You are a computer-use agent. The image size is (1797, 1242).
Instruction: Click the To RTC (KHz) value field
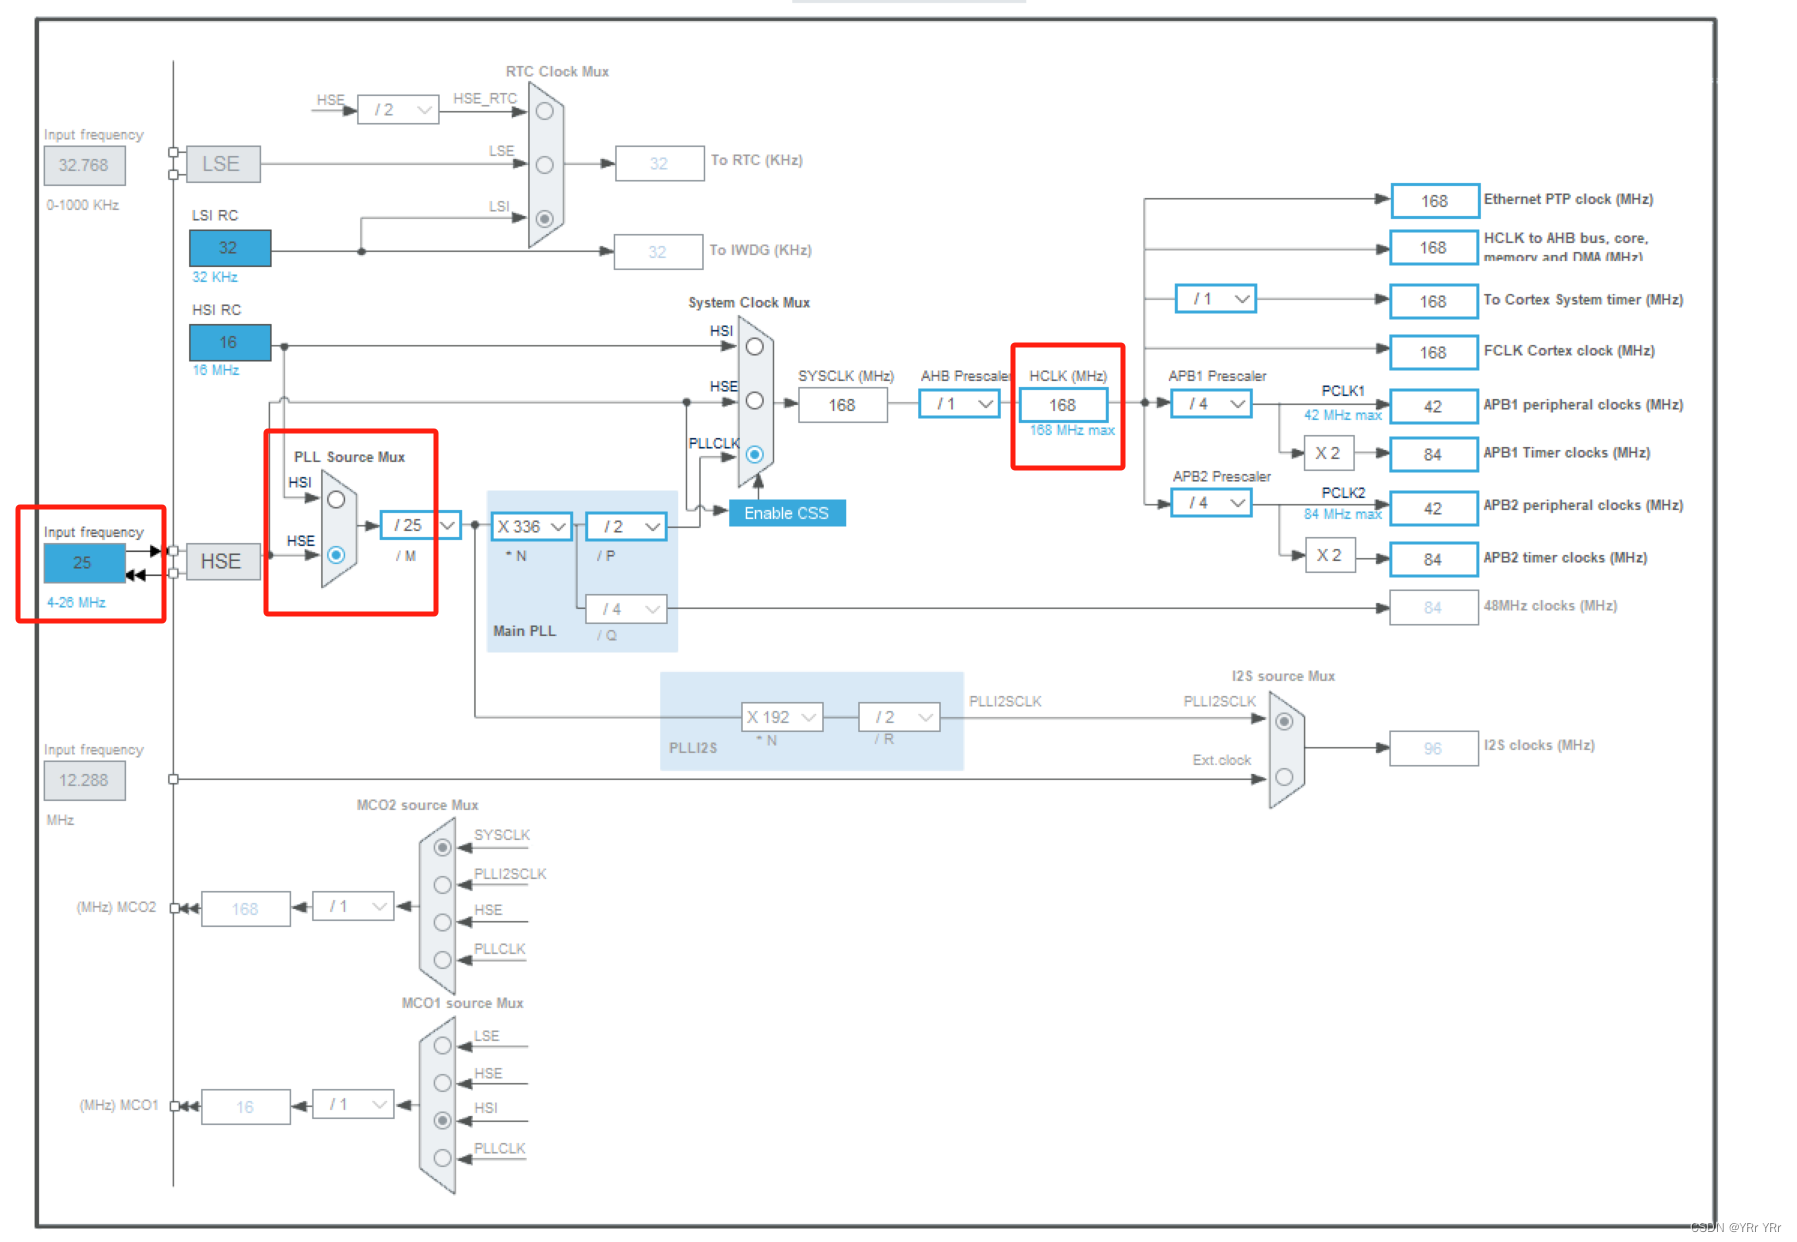point(659,163)
